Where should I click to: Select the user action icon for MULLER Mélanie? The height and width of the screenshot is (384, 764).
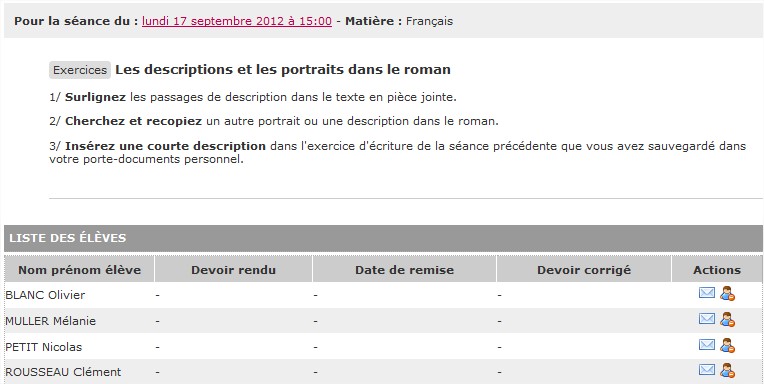(x=727, y=320)
